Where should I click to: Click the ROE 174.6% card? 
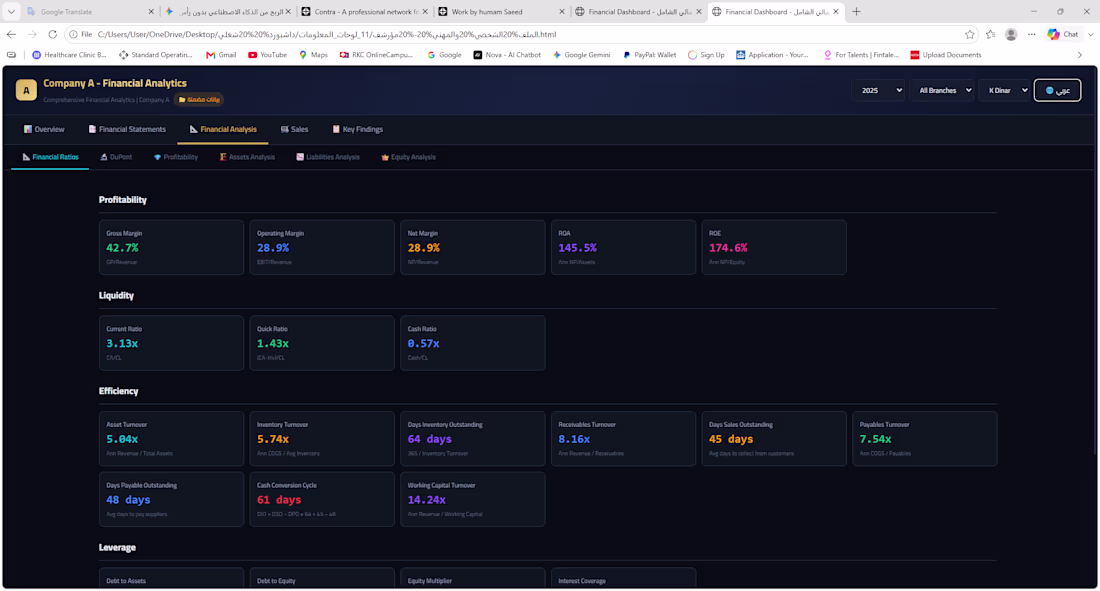(x=774, y=247)
